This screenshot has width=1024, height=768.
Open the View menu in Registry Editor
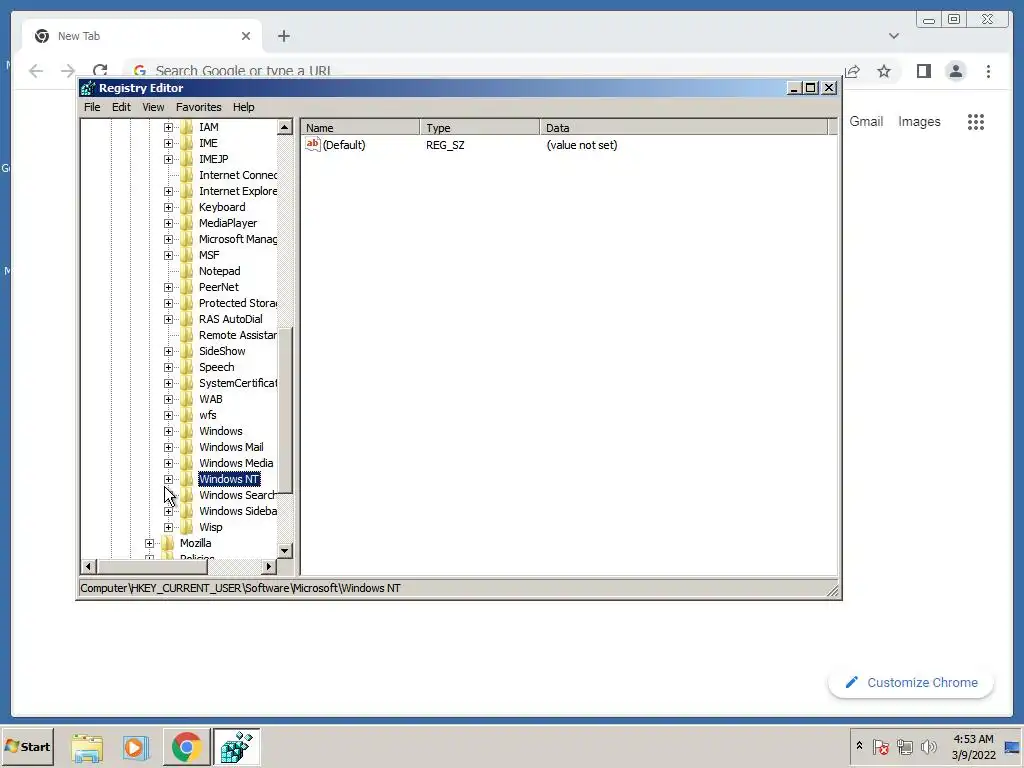[x=153, y=107]
